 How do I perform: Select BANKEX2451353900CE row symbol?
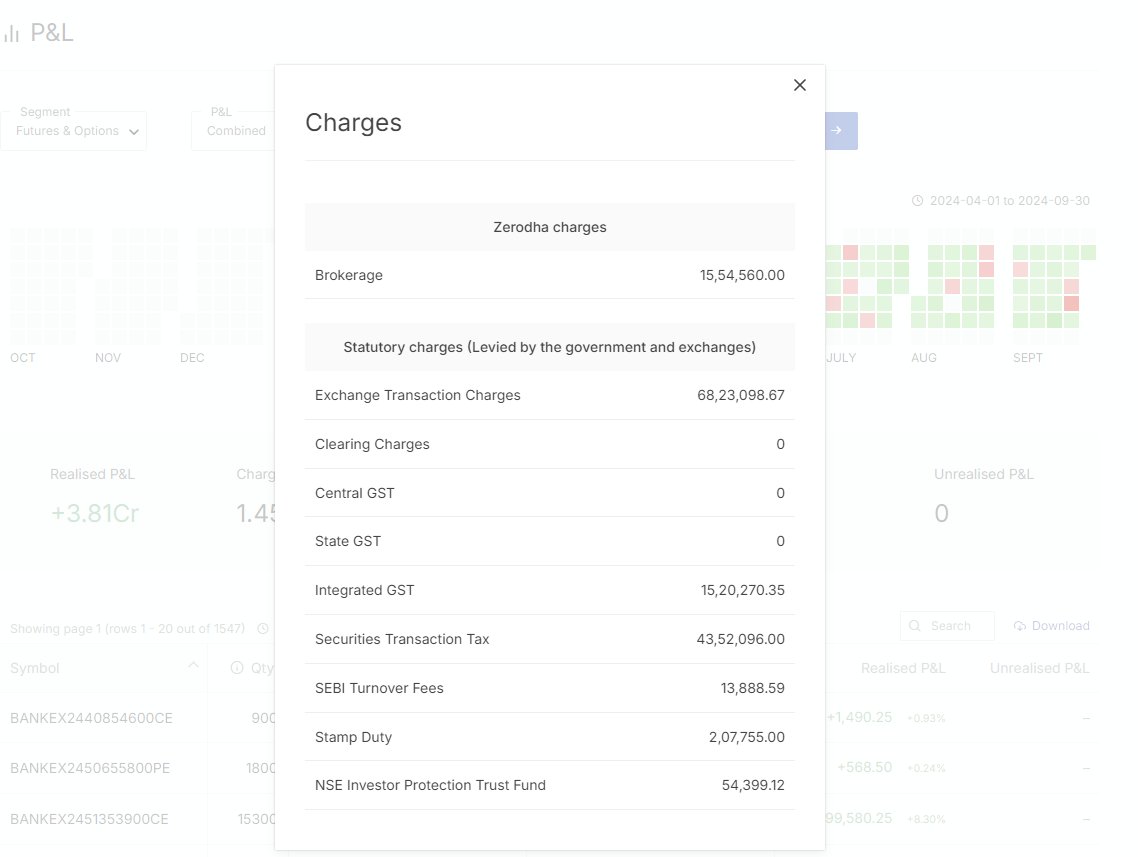89,819
